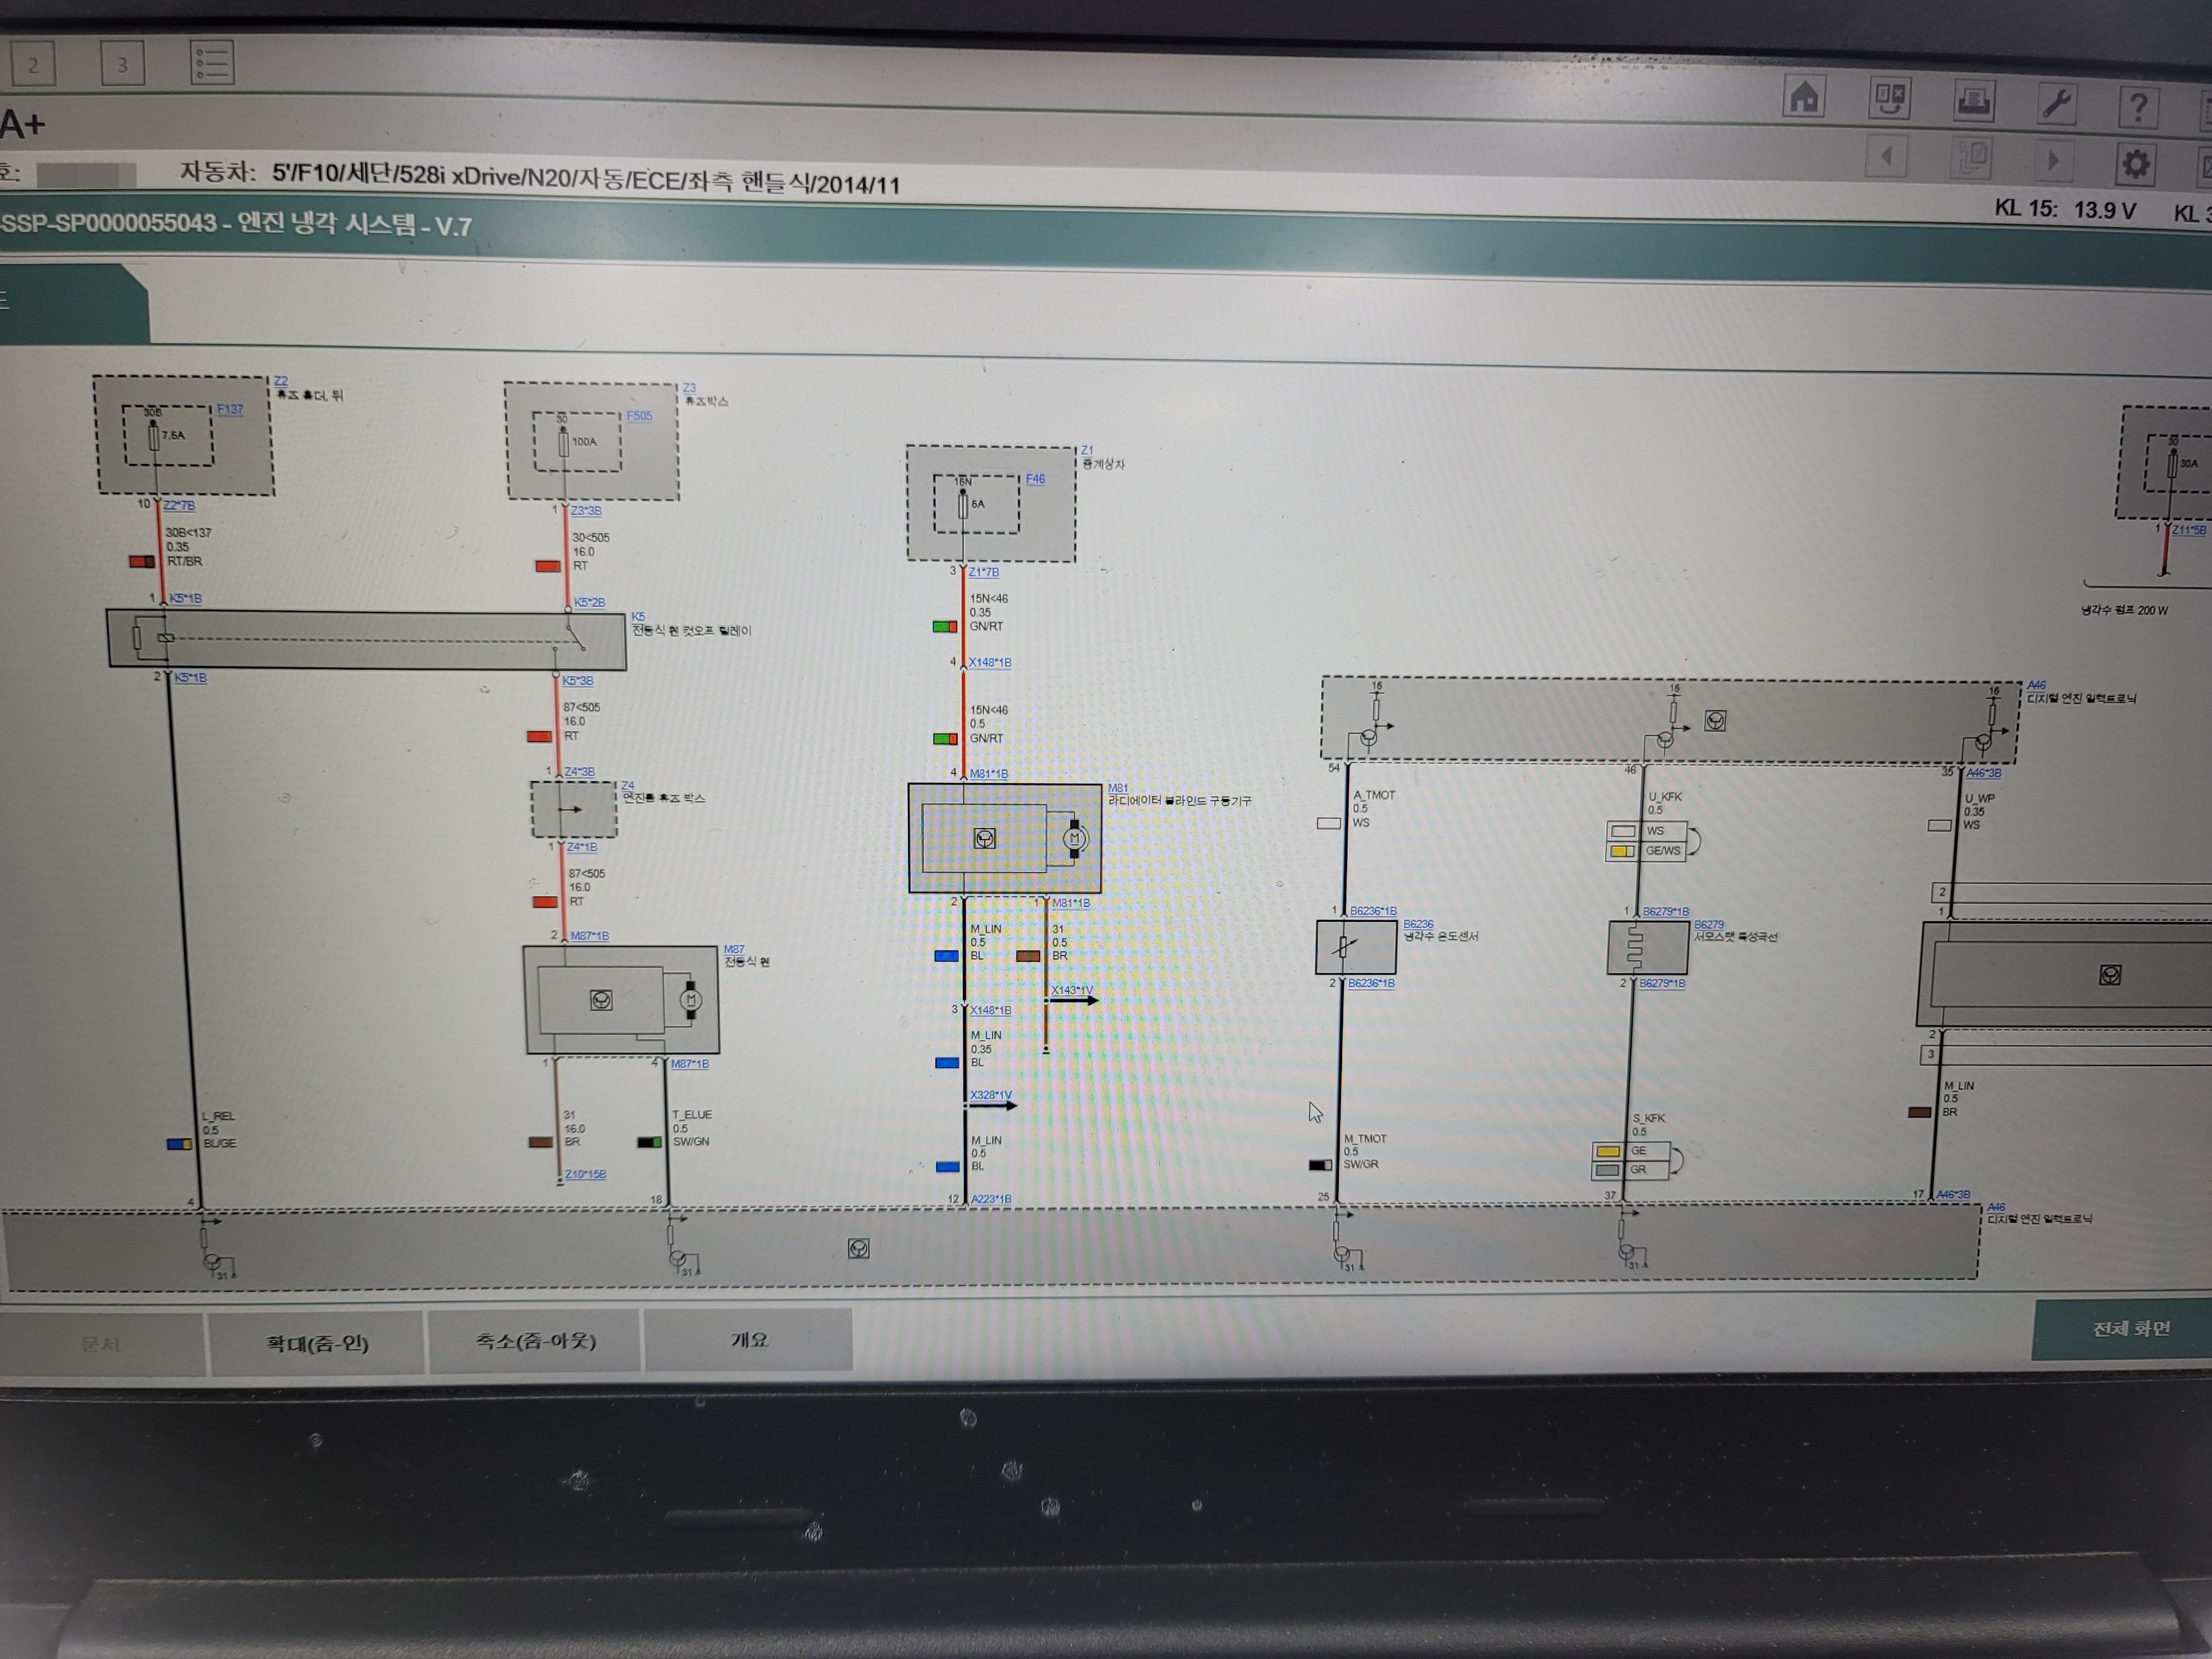Viewport: 2212px width, 1659px height.
Task: Navigate back with the left arrow icon
Action: click(1886, 156)
